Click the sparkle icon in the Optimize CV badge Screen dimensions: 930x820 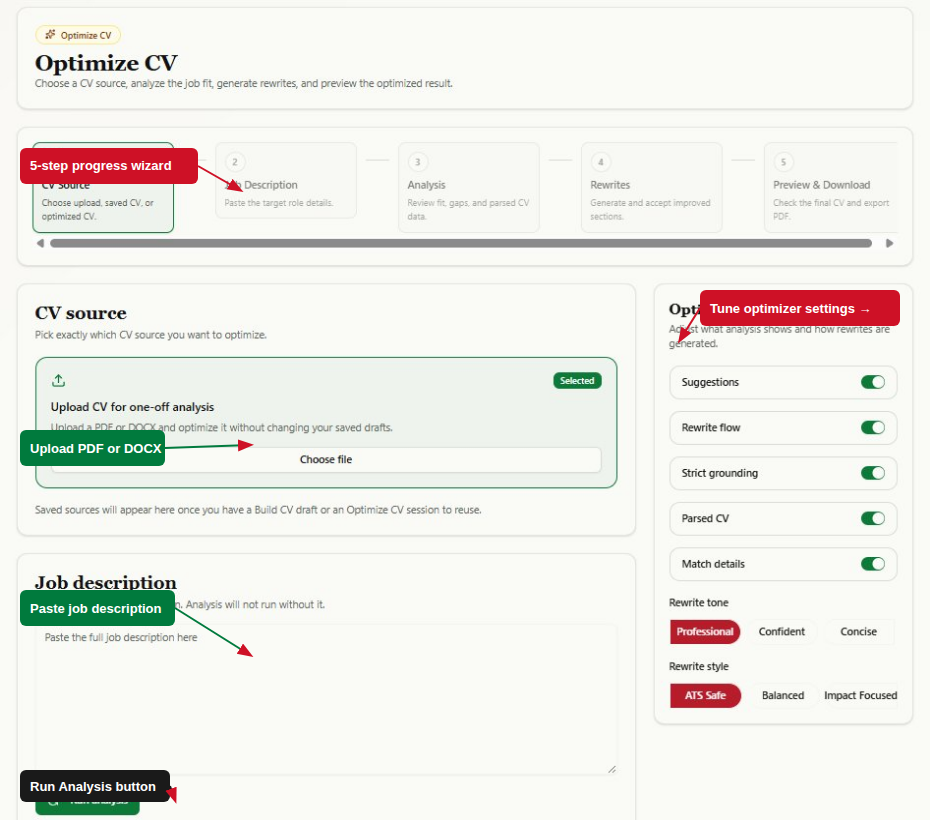click(x=50, y=35)
